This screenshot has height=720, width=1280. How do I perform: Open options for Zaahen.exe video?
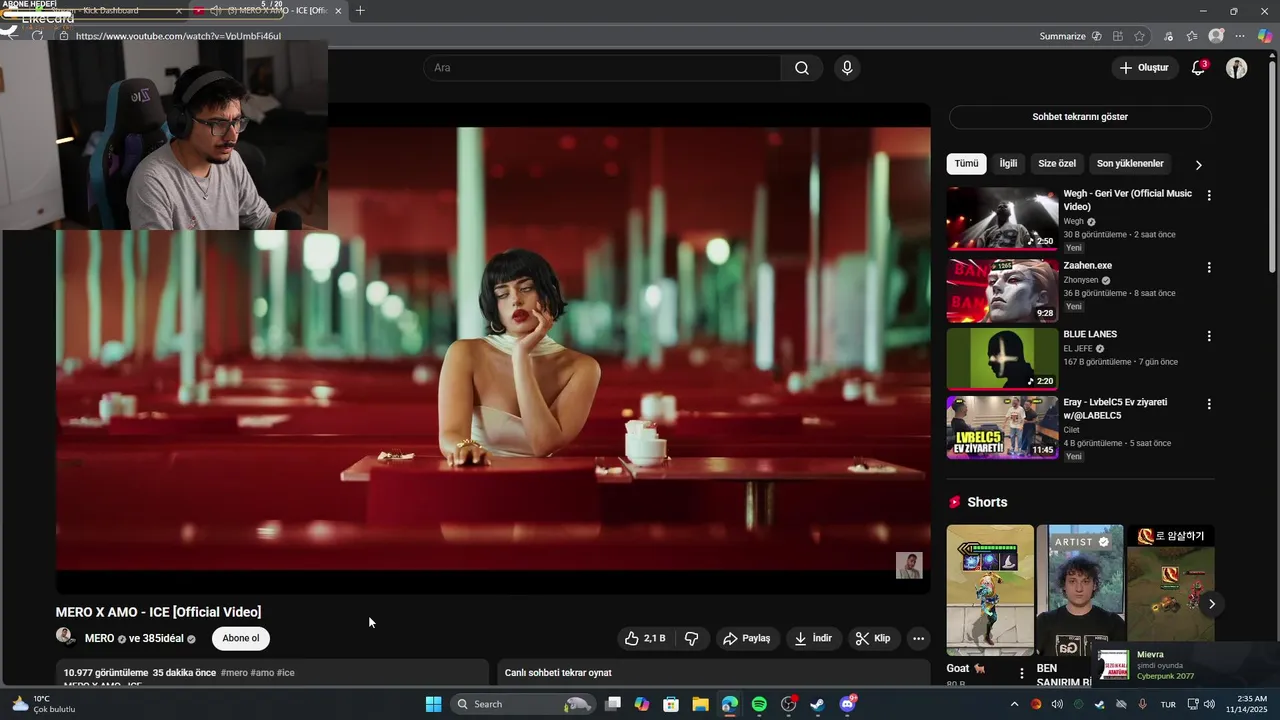[1209, 268]
